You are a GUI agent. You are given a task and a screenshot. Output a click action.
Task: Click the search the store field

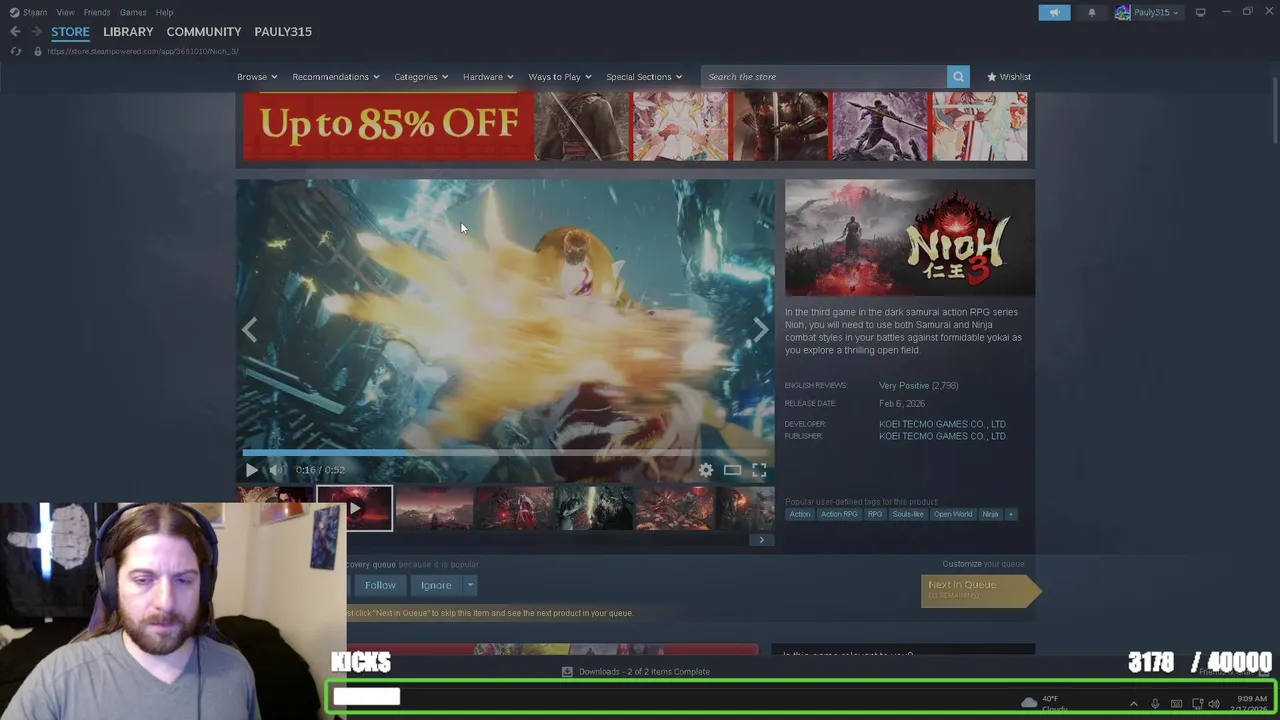click(x=823, y=77)
